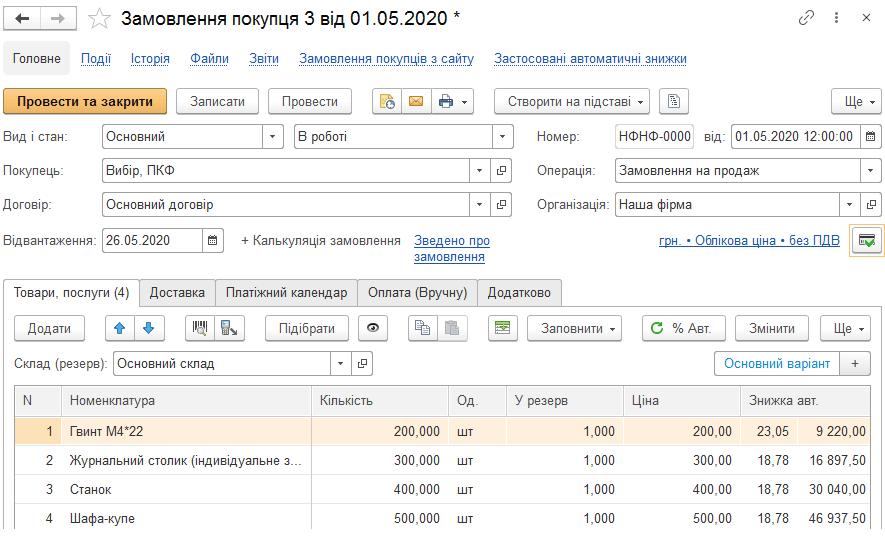
Task: Switch to the Платіжний календар tab
Action: tap(287, 292)
